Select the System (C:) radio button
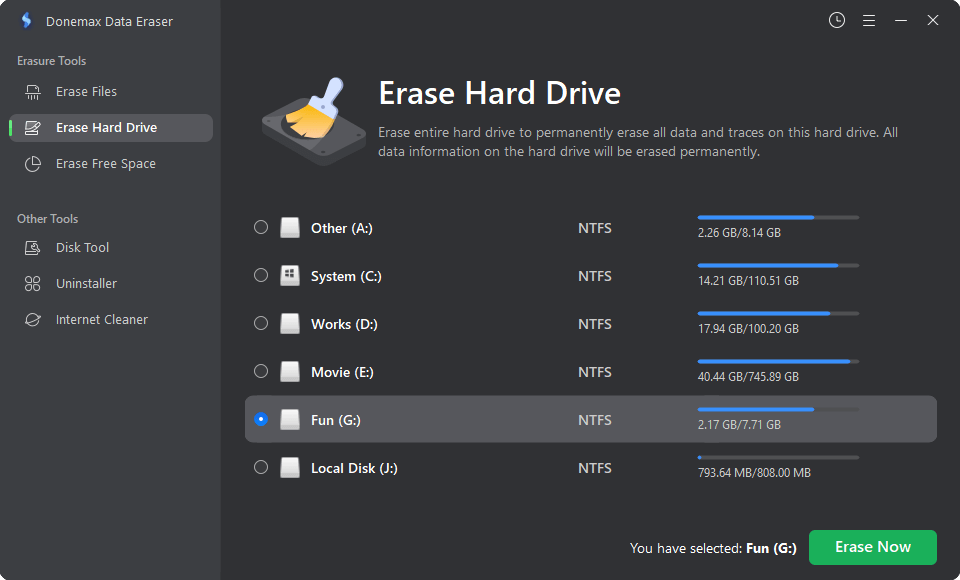This screenshot has height=580, width=960. pyautogui.click(x=261, y=275)
